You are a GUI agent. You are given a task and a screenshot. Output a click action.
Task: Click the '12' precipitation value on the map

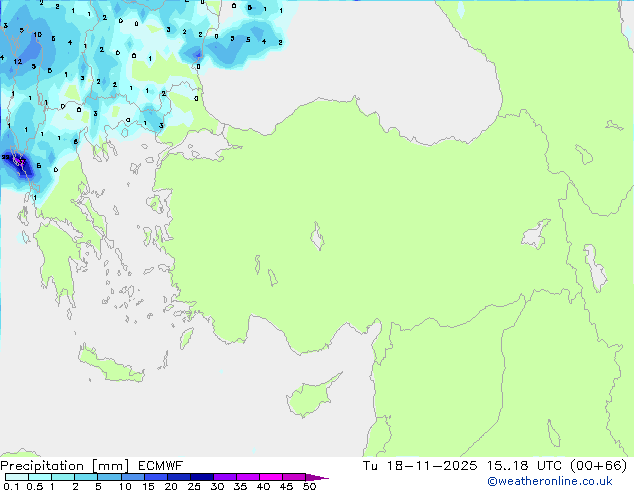[17, 62]
